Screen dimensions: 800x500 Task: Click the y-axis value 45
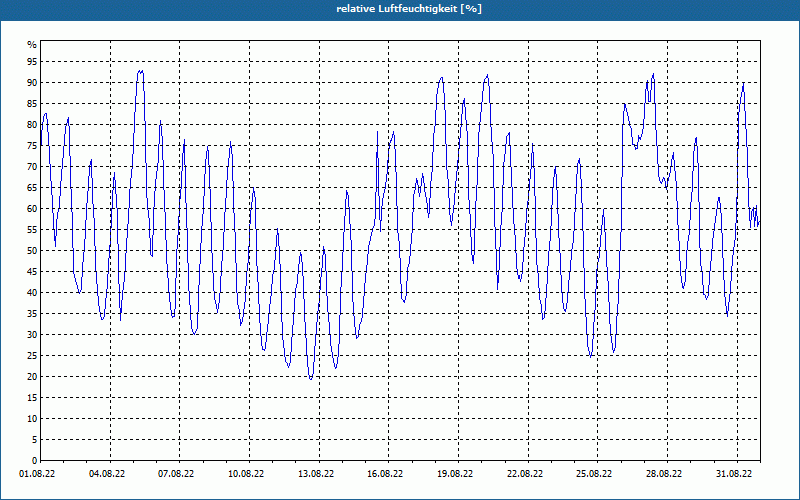(32, 271)
